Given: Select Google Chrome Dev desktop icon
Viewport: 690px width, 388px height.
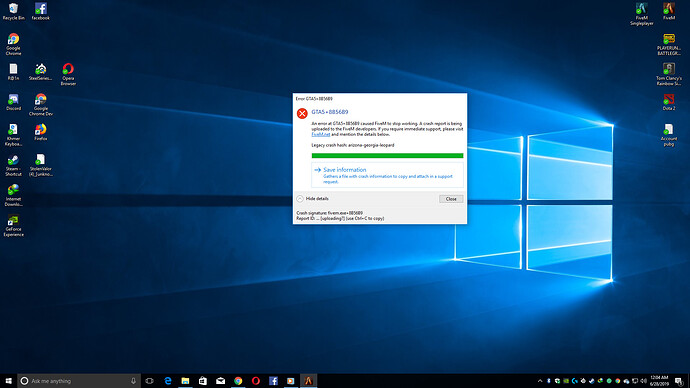Looking at the screenshot, I should click(x=40, y=105).
